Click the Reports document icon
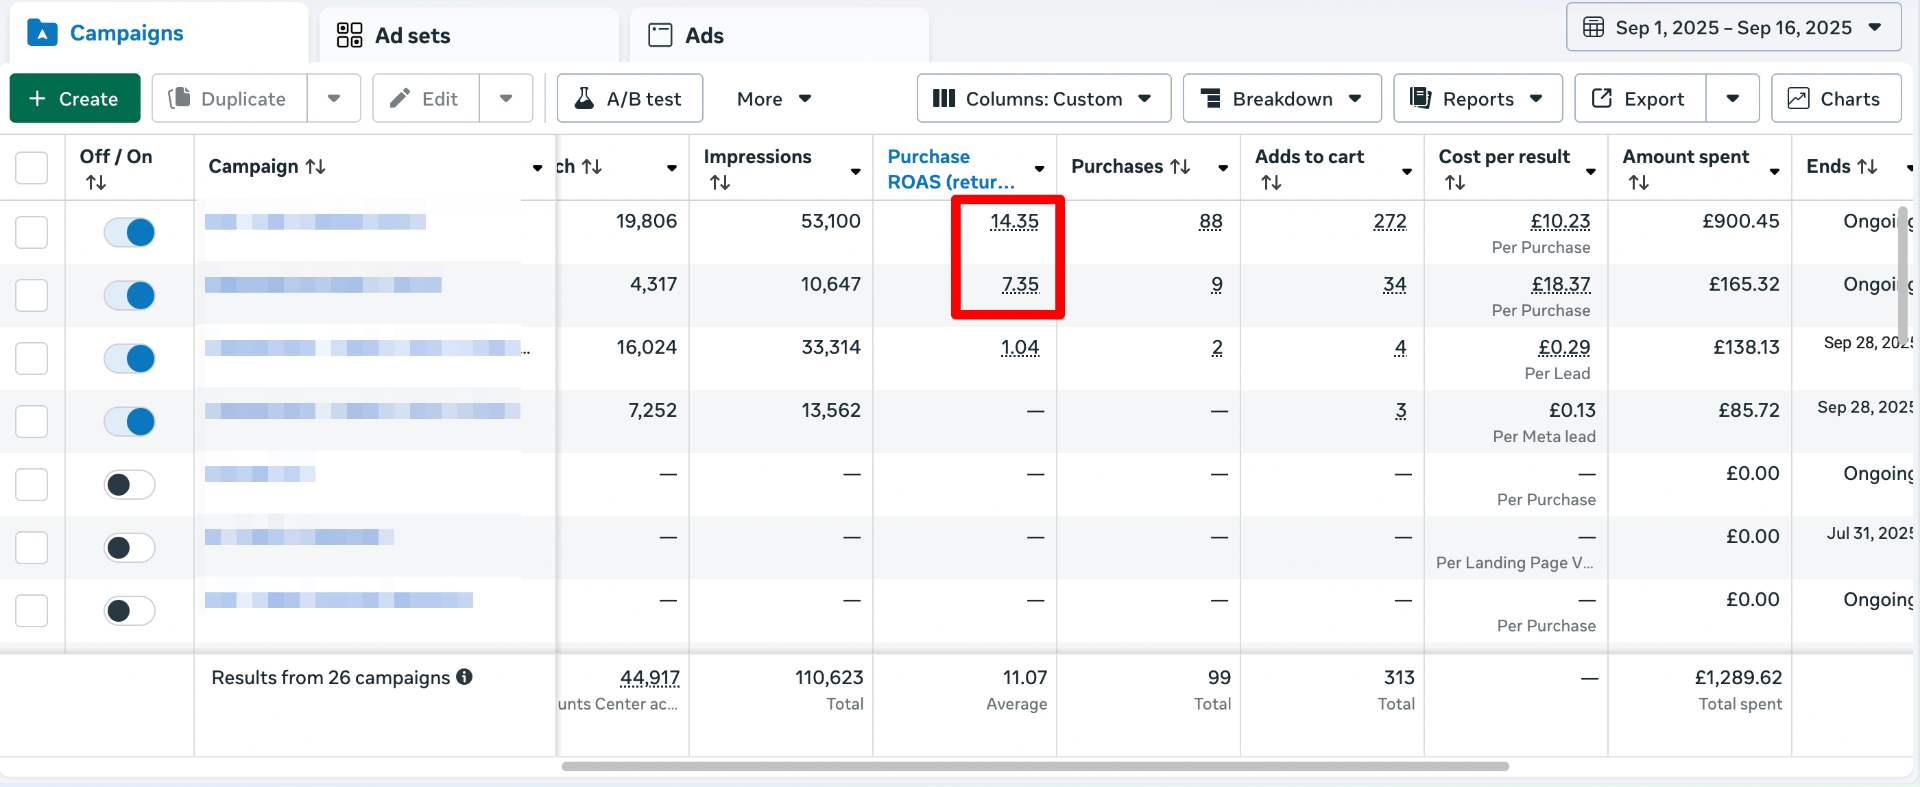The image size is (1920, 787). point(1420,98)
